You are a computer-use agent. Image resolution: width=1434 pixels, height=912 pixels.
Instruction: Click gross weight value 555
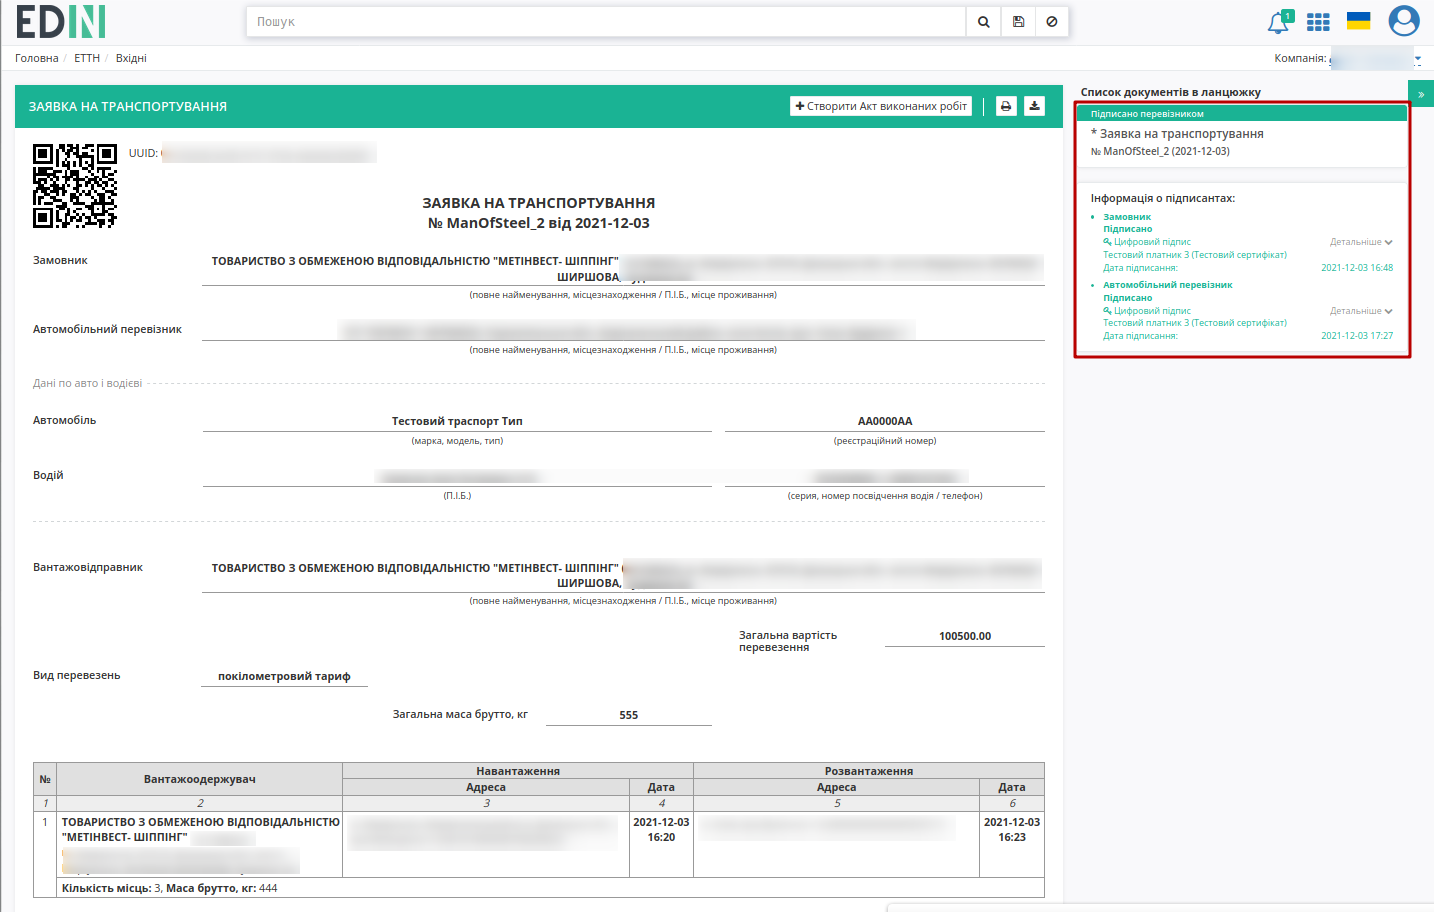pos(628,715)
